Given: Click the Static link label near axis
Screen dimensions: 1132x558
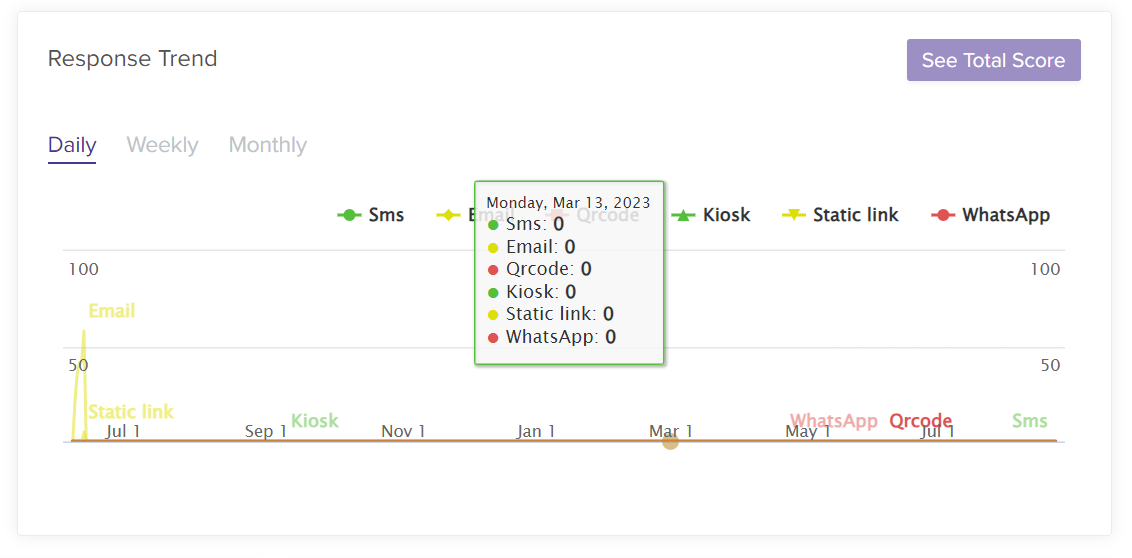Looking at the screenshot, I should [x=131, y=412].
